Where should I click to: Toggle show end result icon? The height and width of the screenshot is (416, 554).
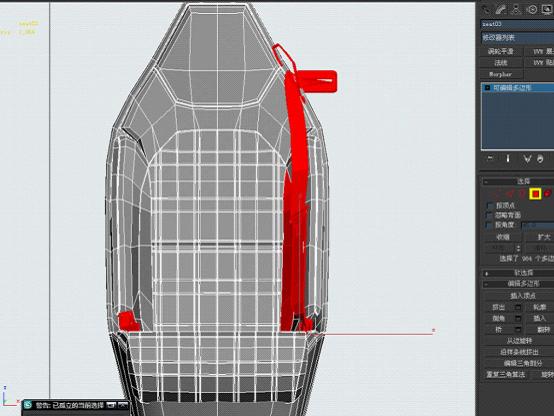[x=508, y=159]
